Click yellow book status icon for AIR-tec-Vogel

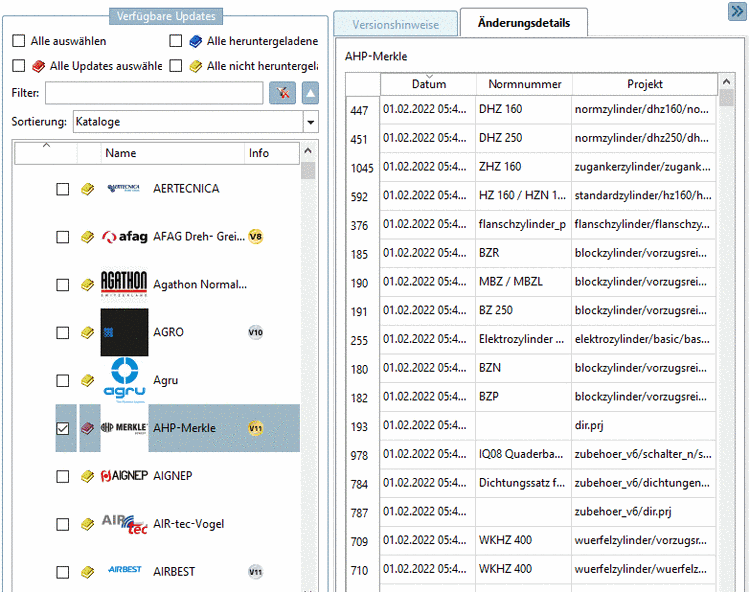[88, 524]
